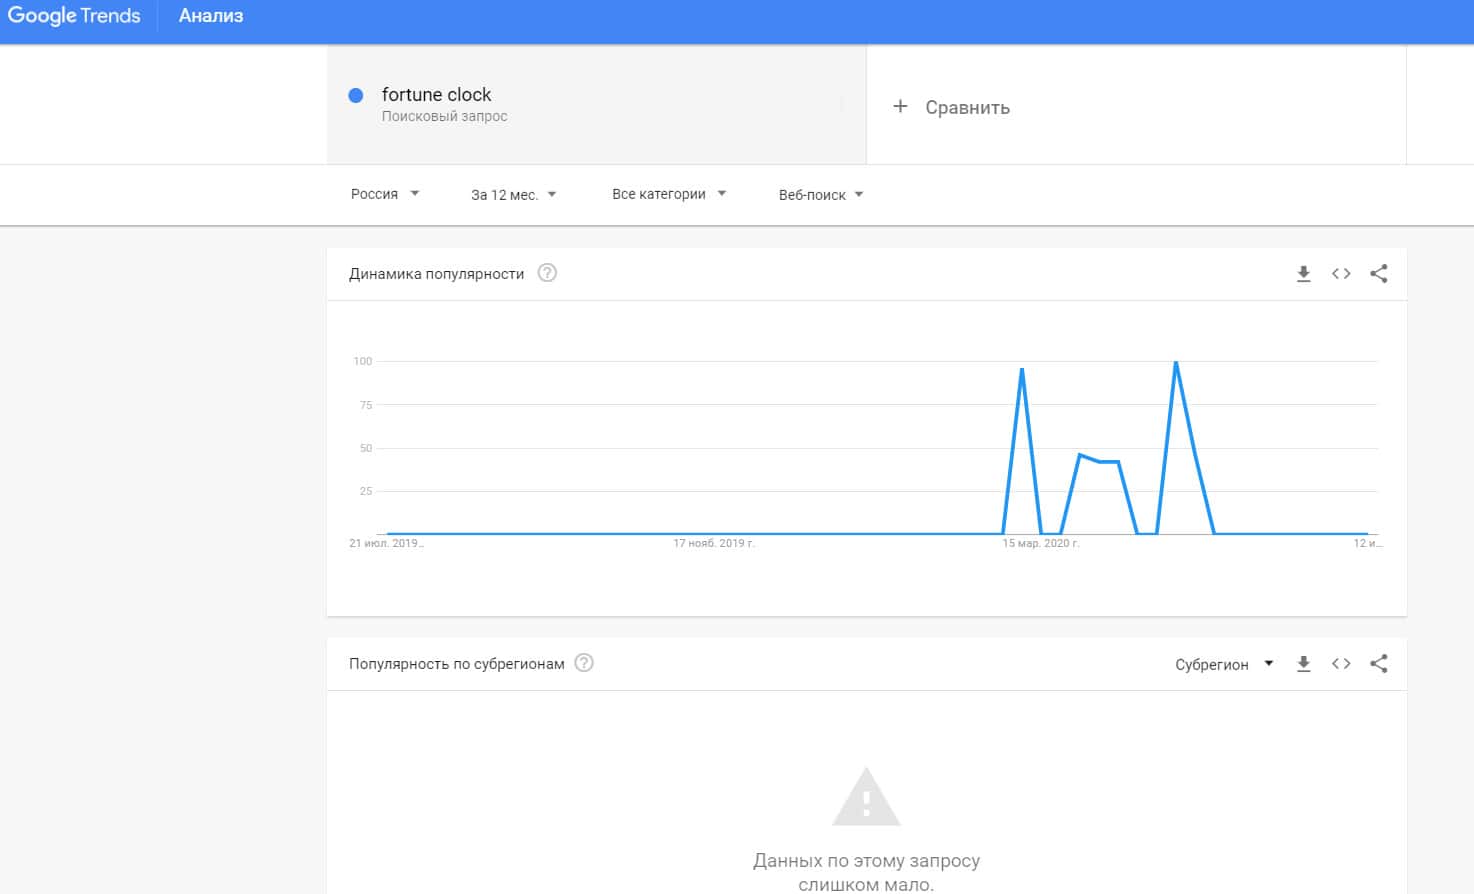Share the Динамика популярности chart
Viewport: 1474px width, 894px height.
tap(1379, 274)
